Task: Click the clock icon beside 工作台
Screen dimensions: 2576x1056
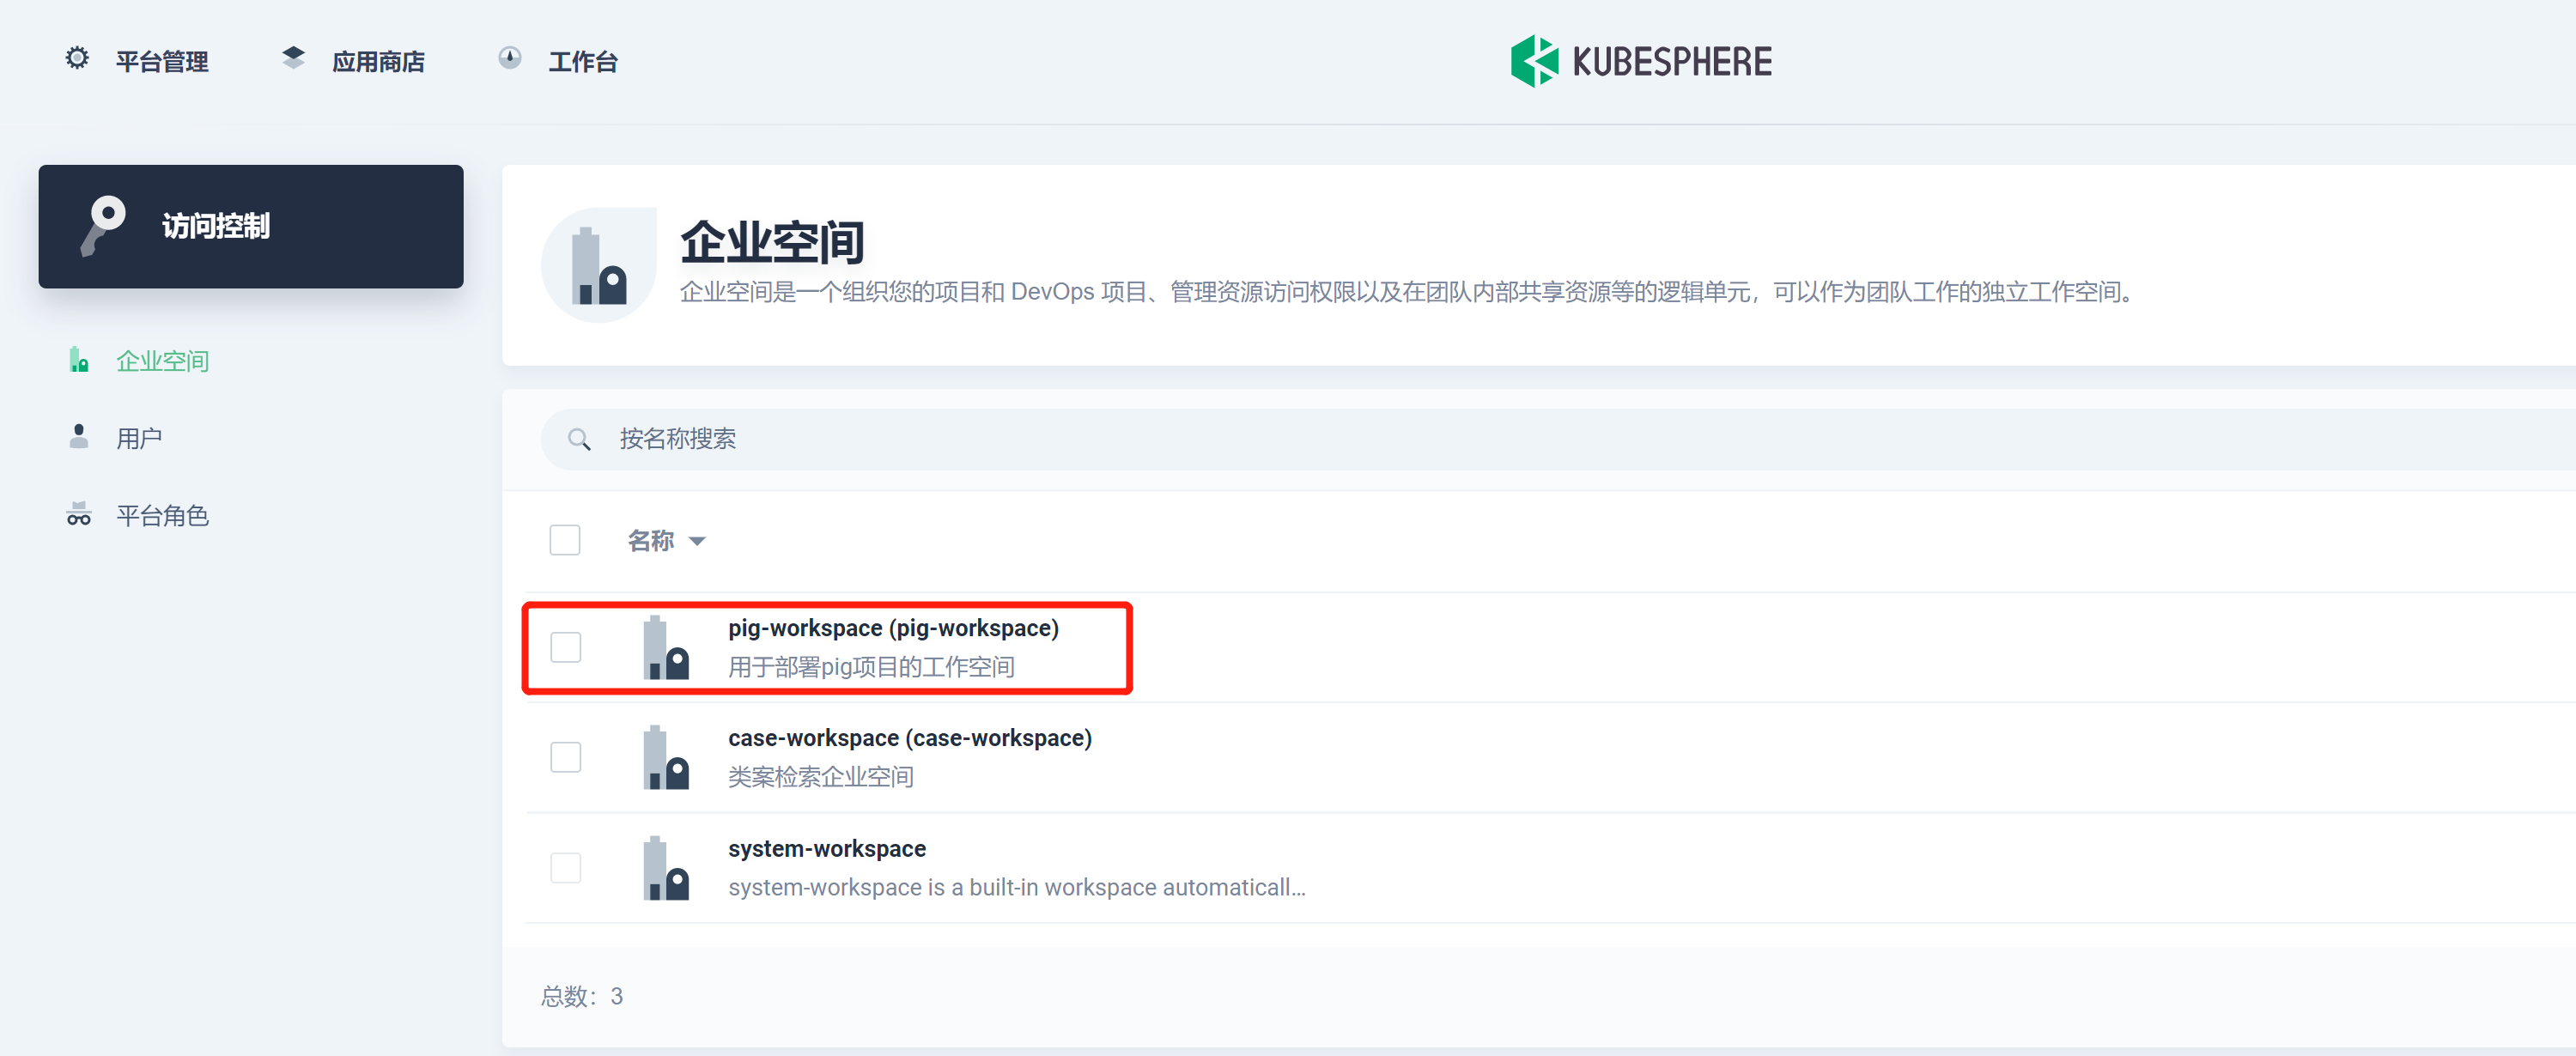Action: click(511, 58)
